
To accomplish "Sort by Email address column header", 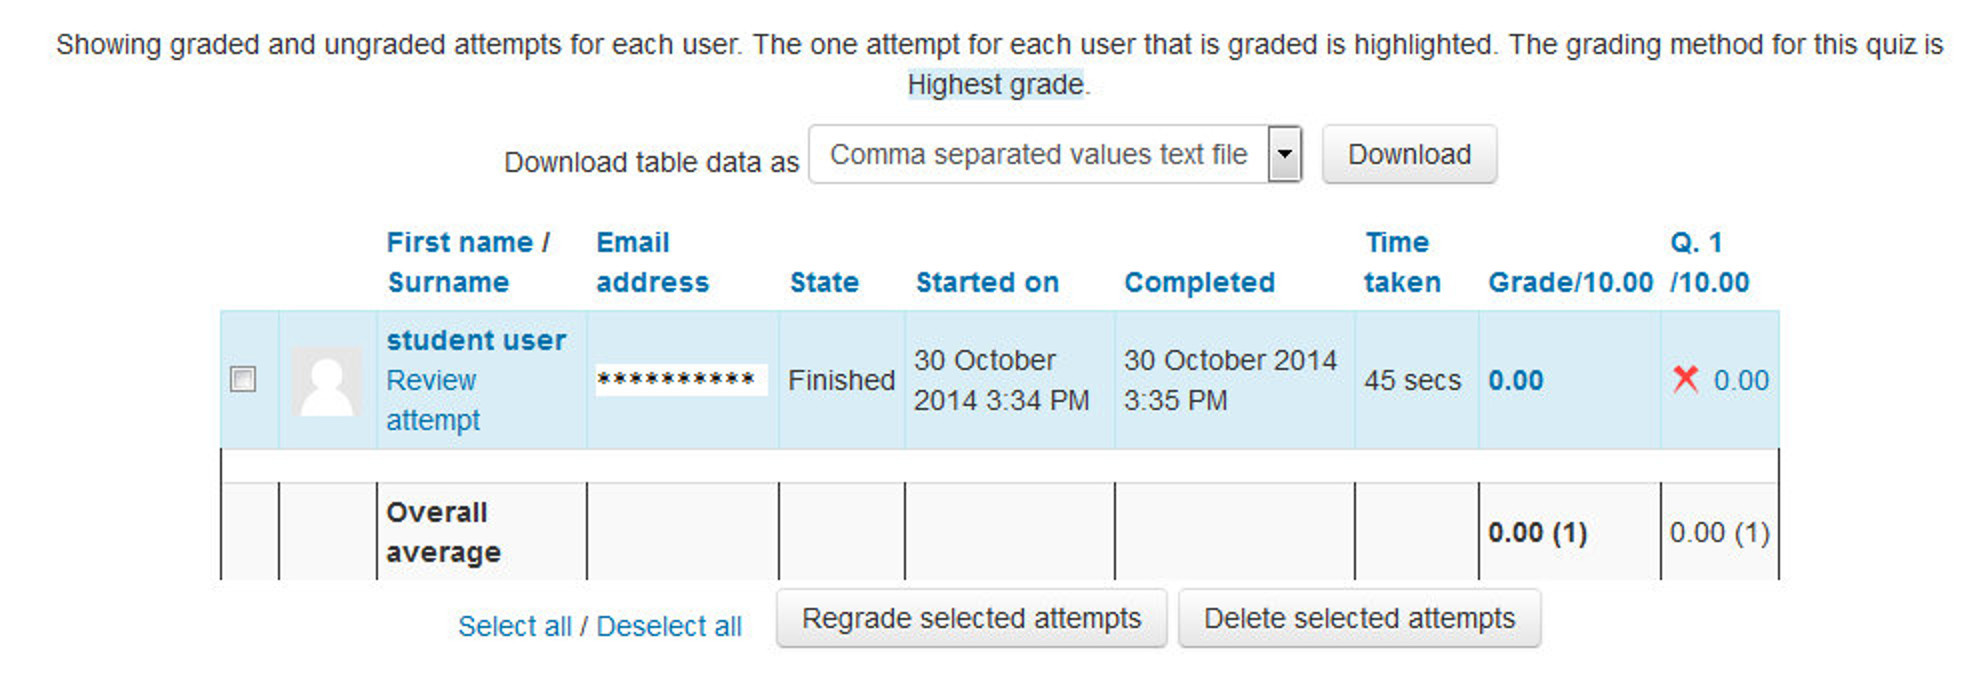I will click(x=652, y=263).
